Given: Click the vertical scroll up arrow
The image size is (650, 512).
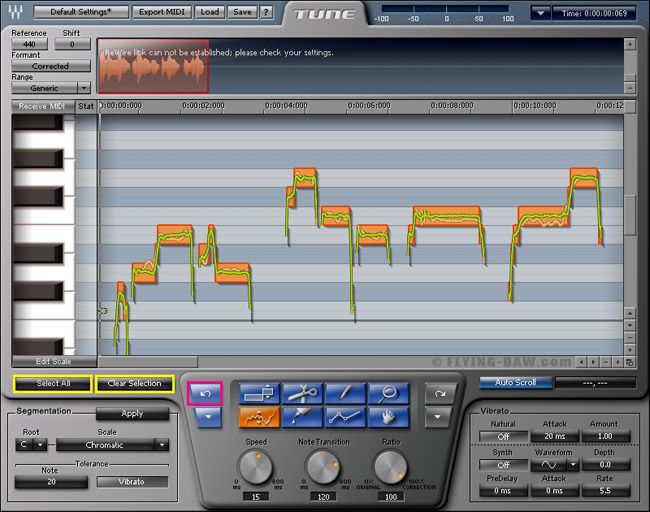Looking at the screenshot, I should (x=630, y=313).
